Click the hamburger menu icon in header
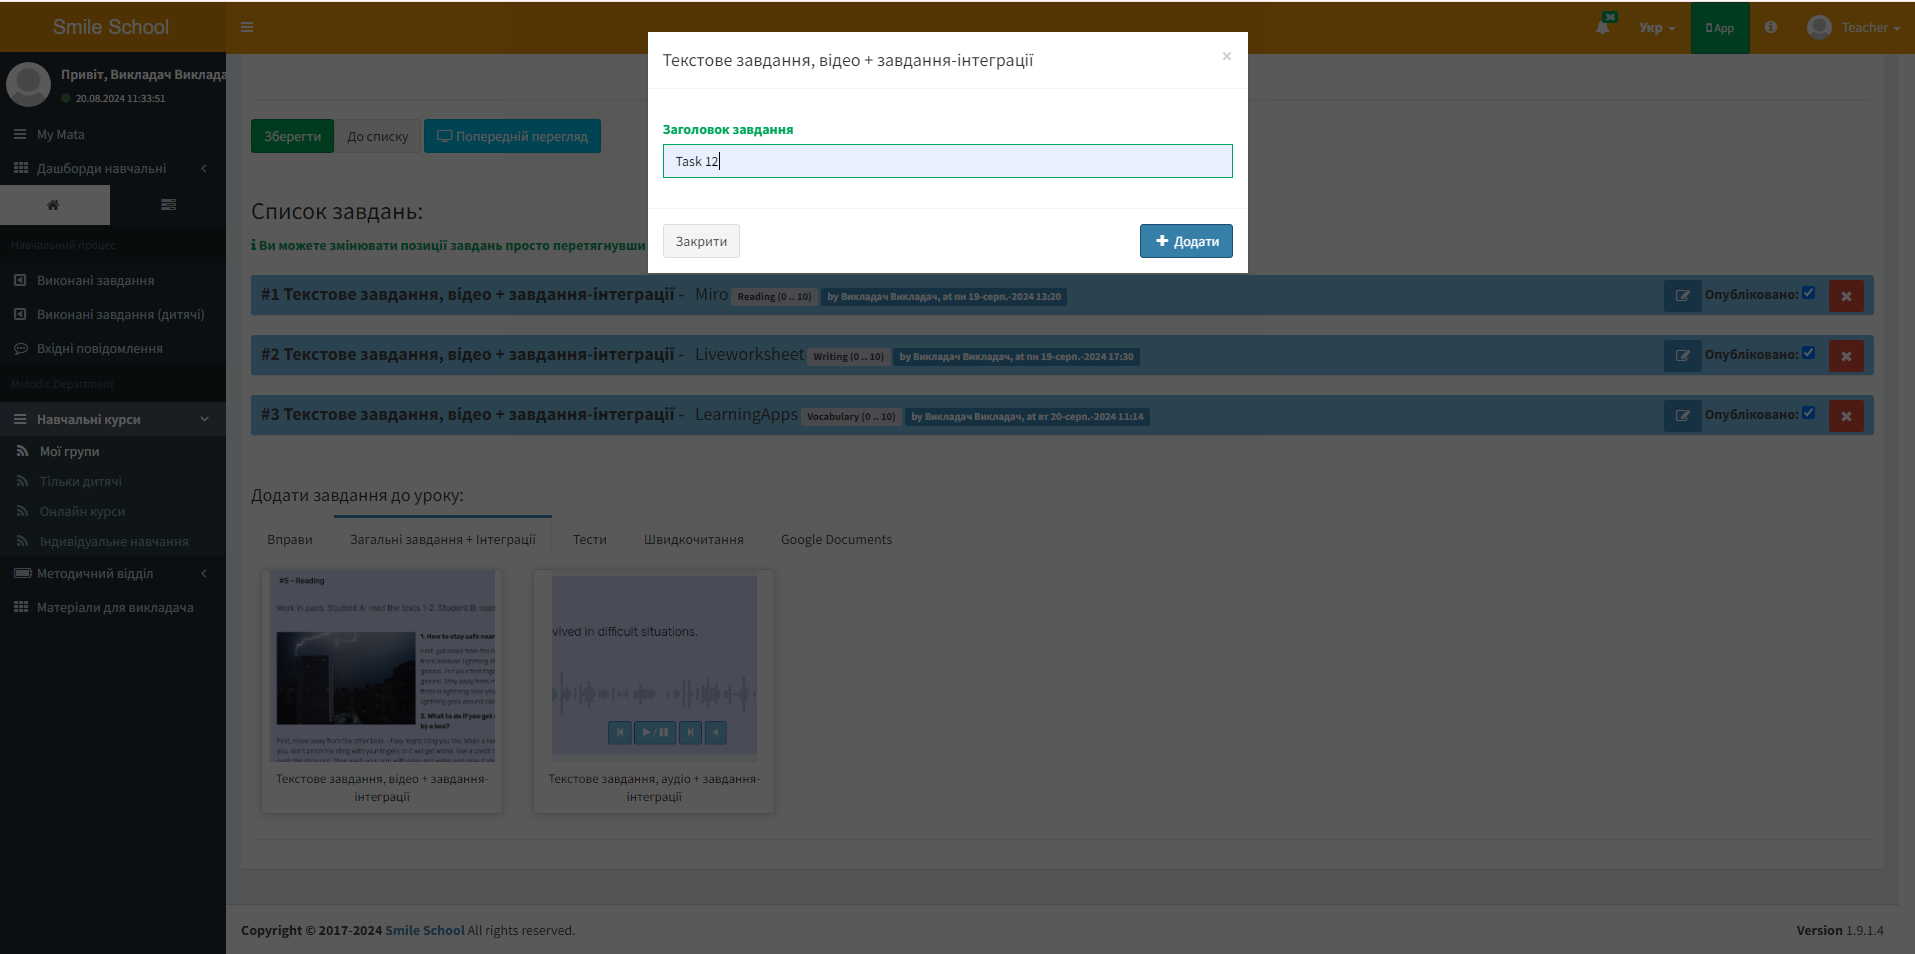Viewport: 1915px width, 954px height. pyautogui.click(x=247, y=27)
